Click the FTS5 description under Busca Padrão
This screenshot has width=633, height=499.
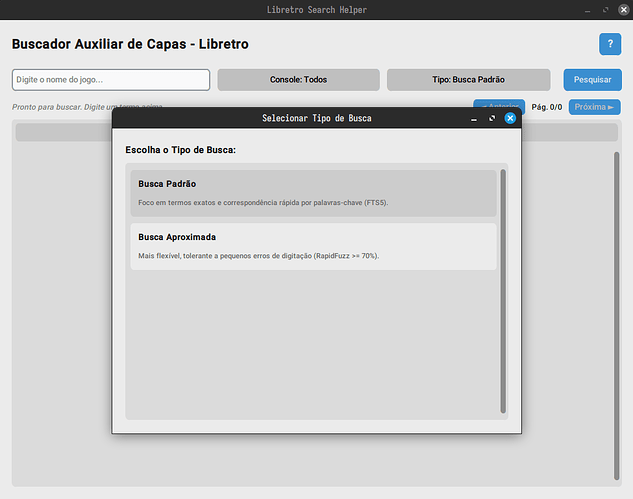tap(263, 203)
